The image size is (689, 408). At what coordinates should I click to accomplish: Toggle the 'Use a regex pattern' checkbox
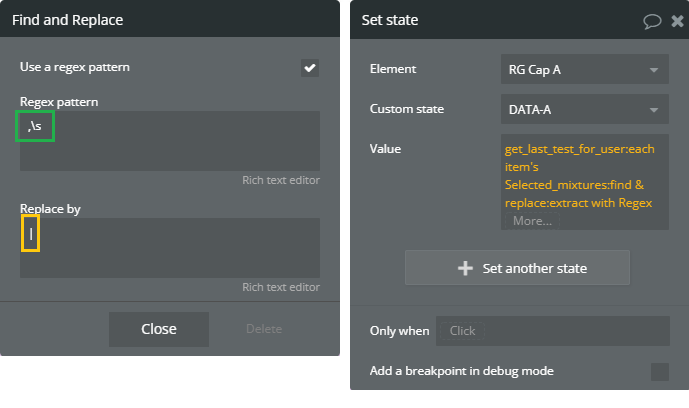point(310,68)
